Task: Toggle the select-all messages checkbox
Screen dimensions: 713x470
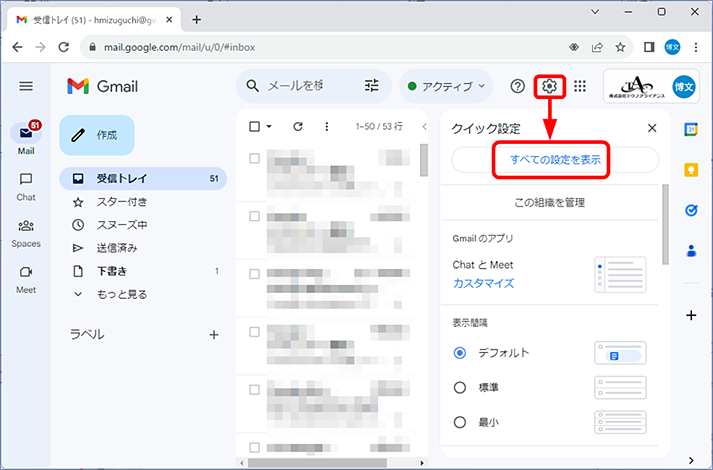Action: point(255,126)
